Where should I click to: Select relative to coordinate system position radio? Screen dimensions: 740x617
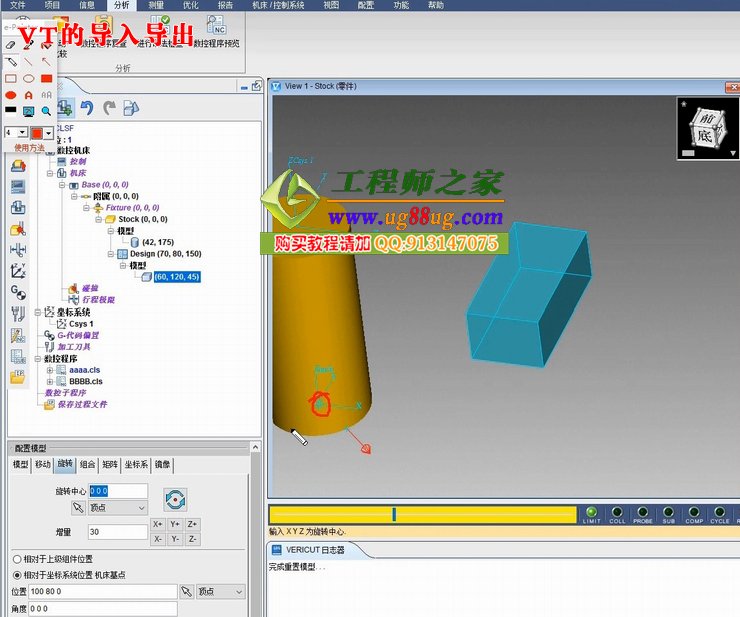coord(17,575)
